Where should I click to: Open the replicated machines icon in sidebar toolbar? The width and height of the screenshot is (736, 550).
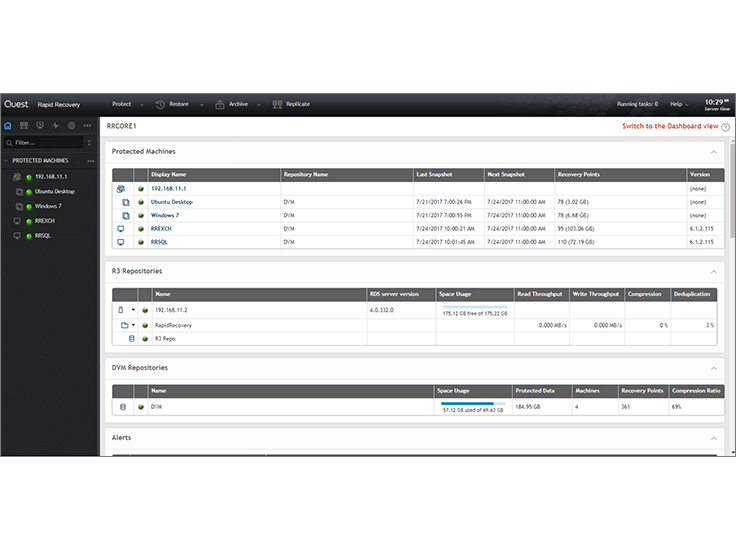pyautogui.click(x=23, y=126)
